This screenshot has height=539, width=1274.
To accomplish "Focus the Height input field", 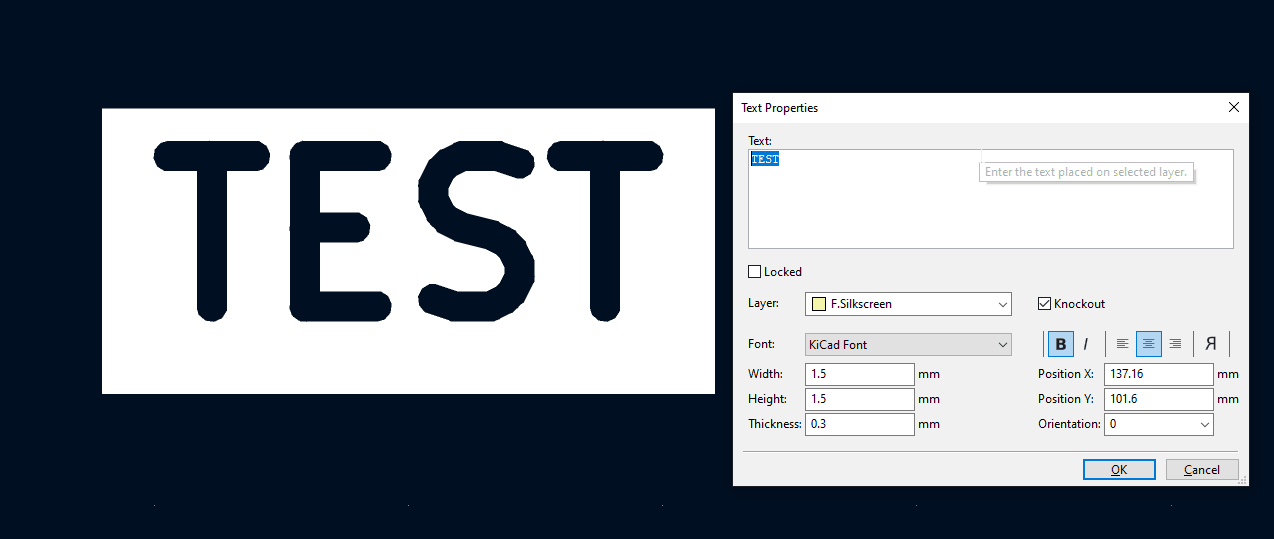I will (x=860, y=399).
